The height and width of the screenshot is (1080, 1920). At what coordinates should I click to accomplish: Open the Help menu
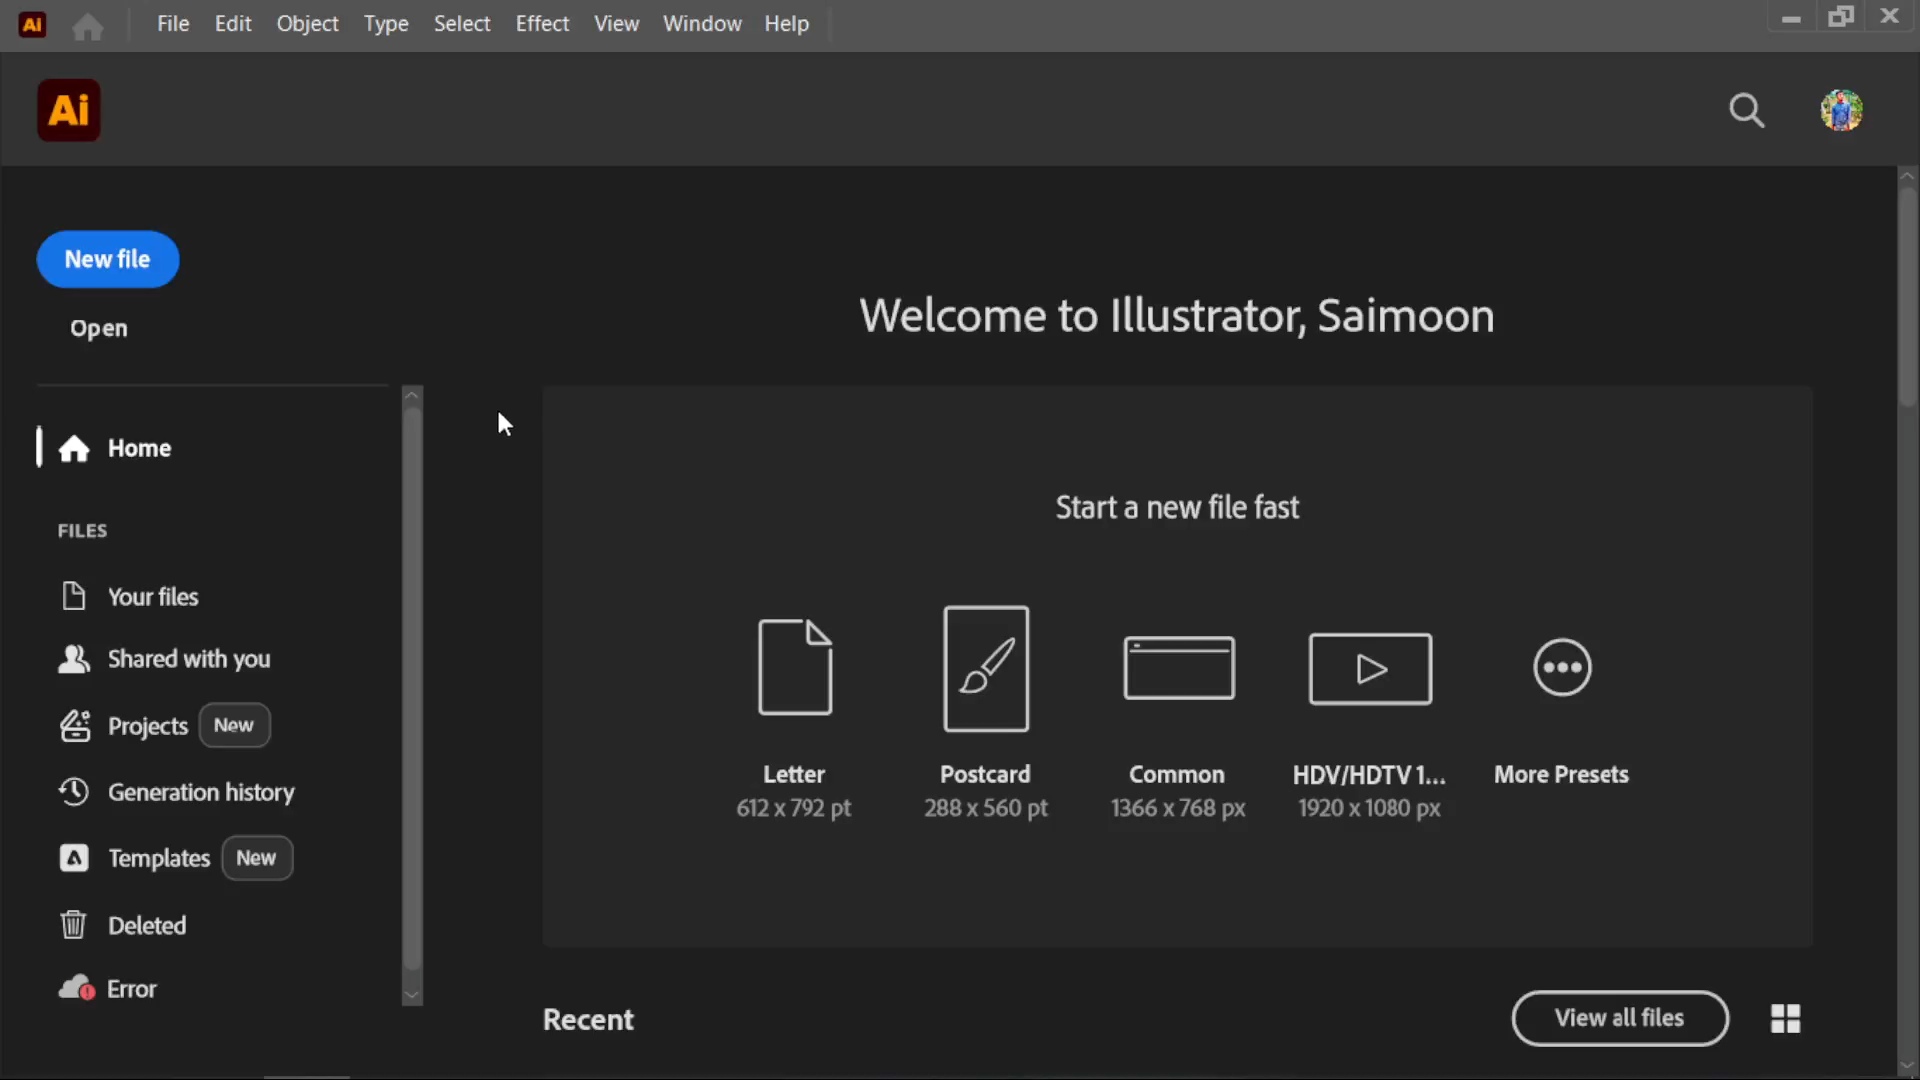[787, 24]
